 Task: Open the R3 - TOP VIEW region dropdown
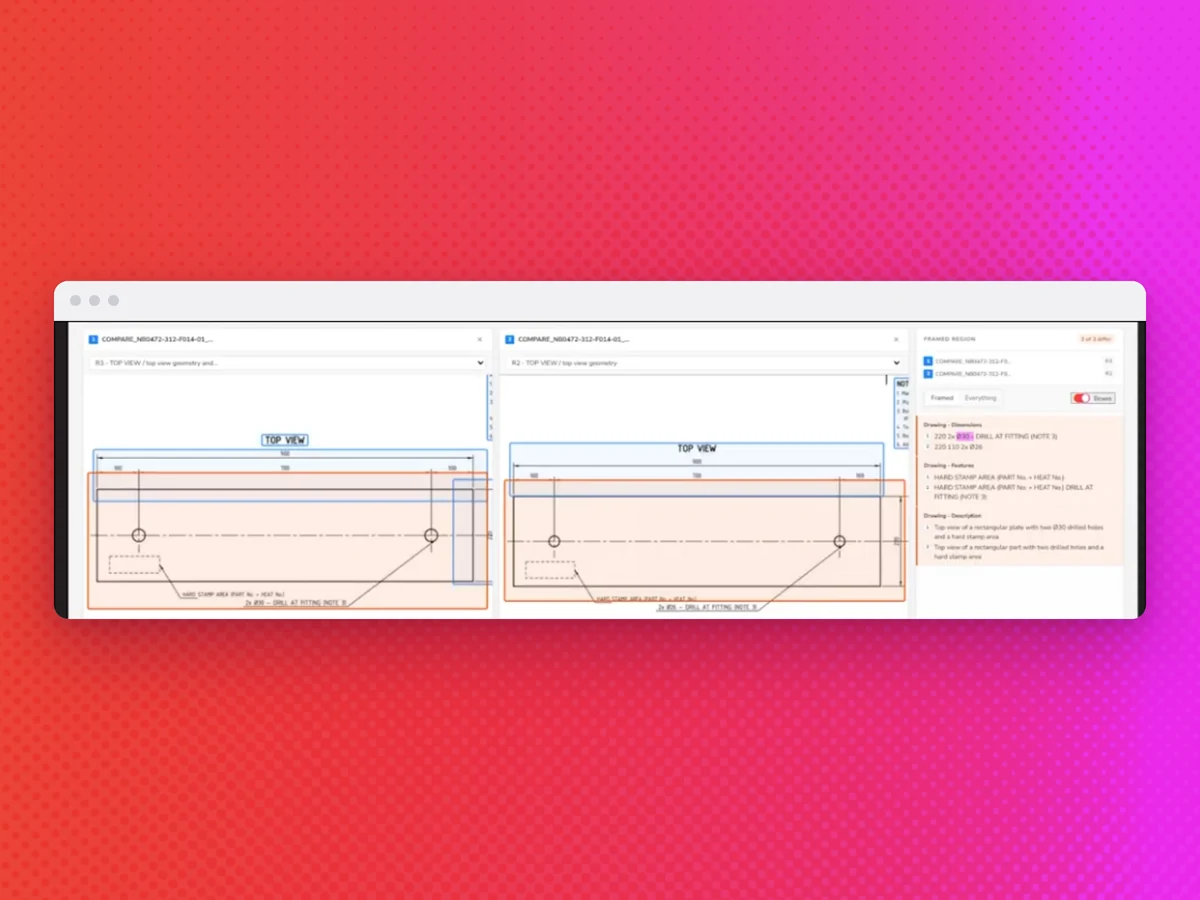coord(288,363)
